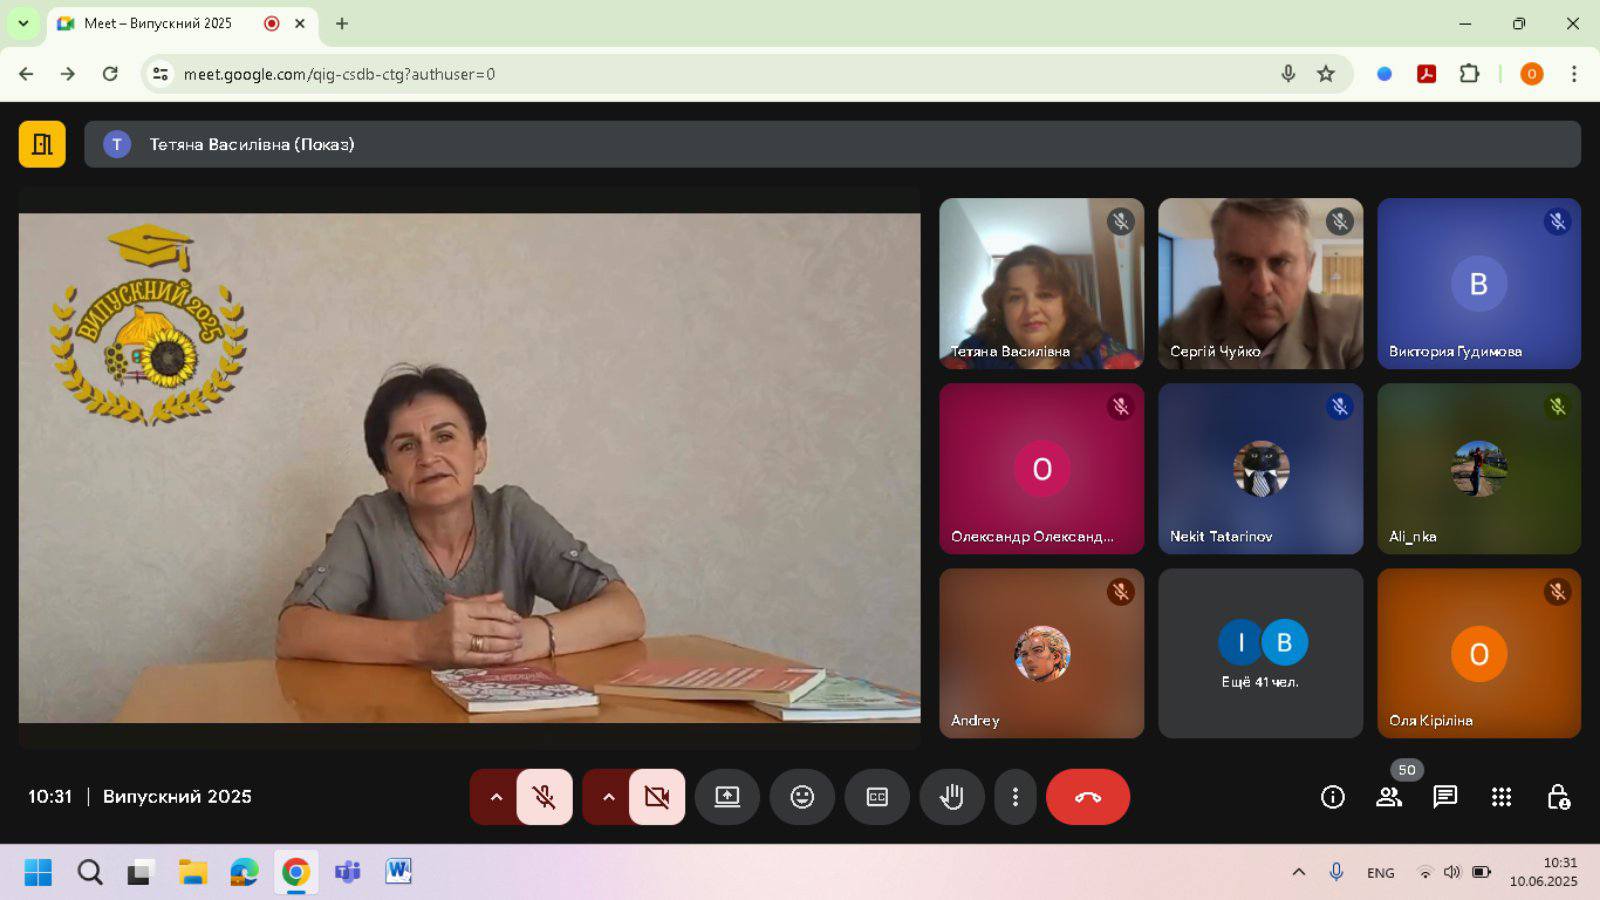The height and width of the screenshot is (900, 1600).
Task: Select the Meet – Випускний 2025 tab
Action: (x=160, y=23)
